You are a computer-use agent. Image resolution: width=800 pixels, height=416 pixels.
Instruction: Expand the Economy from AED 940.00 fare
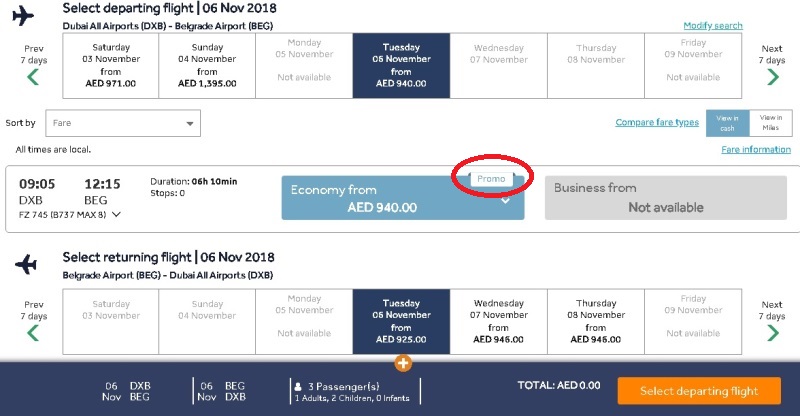point(504,200)
